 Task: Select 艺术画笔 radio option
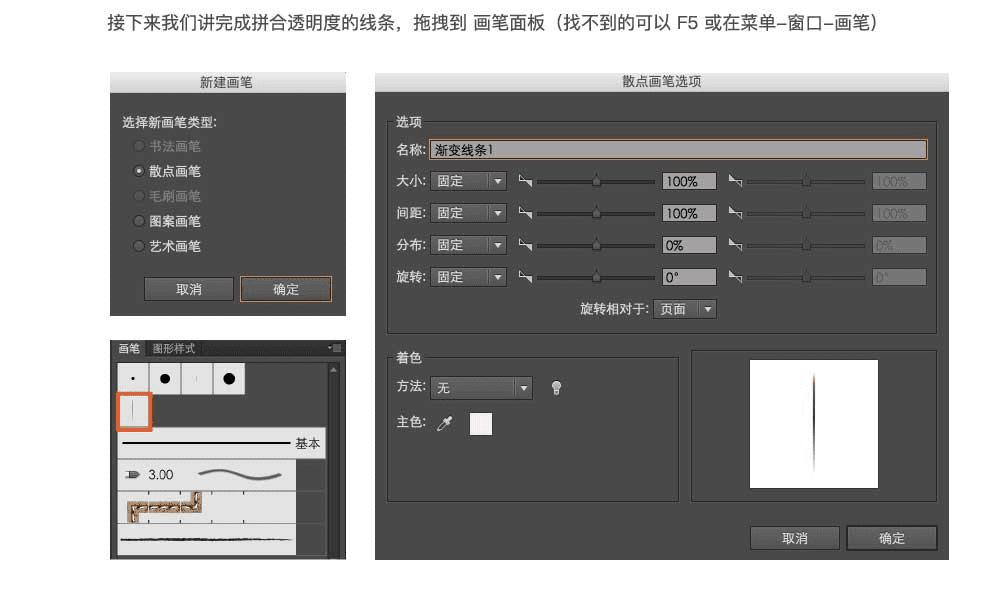tap(138, 246)
